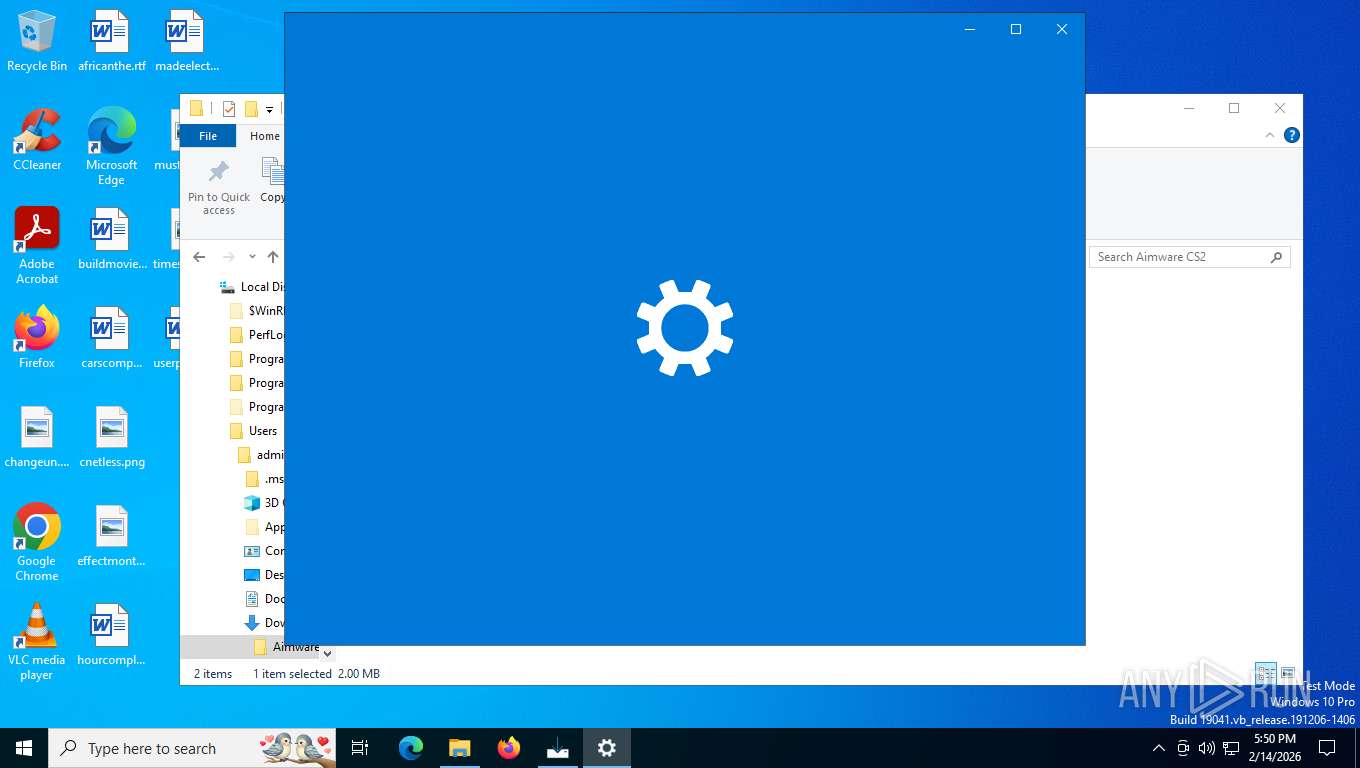Minimize the Settings splash window
The image size is (1360, 768).
(970, 29)
